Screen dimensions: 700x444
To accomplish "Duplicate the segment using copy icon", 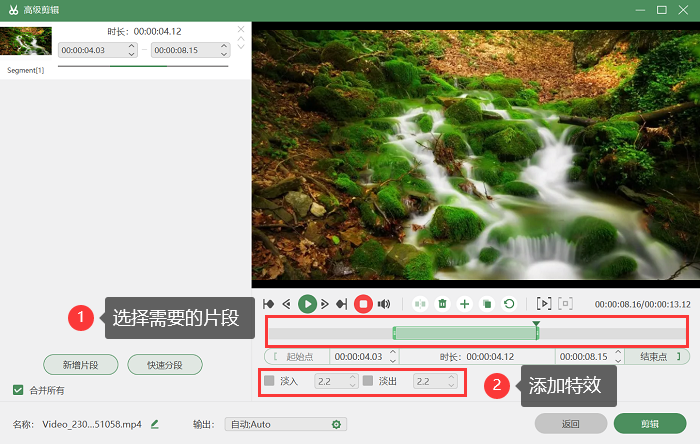I will (487, 304).
